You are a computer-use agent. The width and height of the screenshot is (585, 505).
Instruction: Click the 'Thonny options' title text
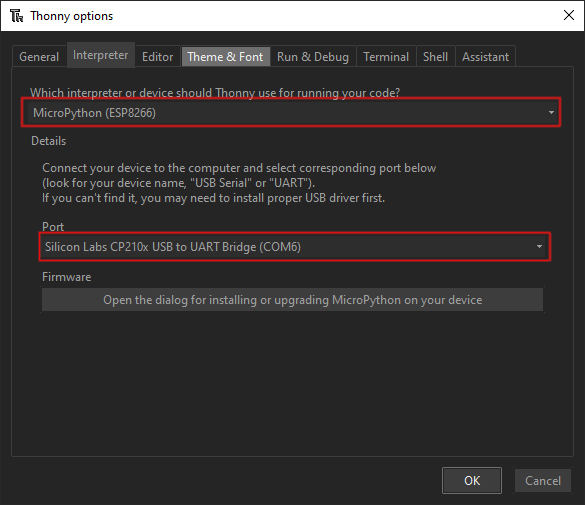coord(72,16)
